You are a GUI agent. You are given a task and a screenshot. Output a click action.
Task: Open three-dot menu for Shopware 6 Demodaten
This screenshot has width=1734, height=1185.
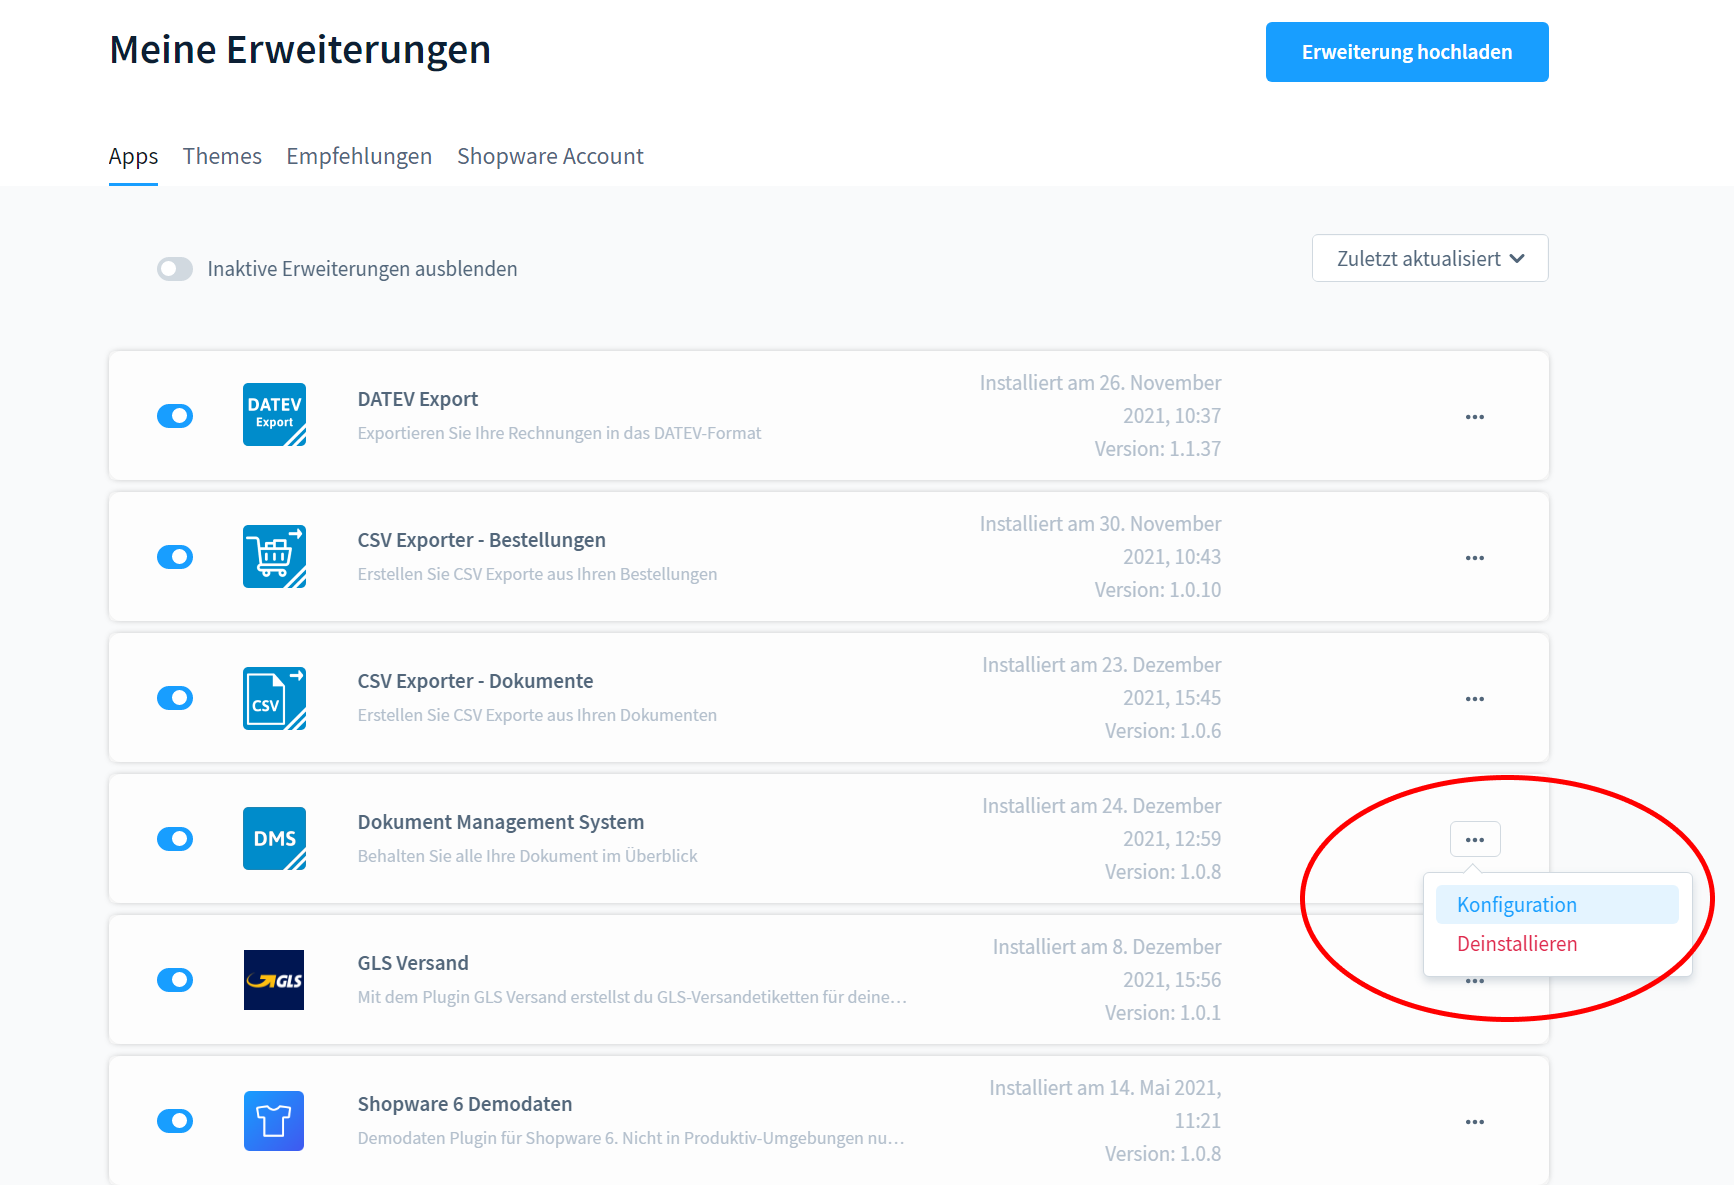click(1474, 1122)
